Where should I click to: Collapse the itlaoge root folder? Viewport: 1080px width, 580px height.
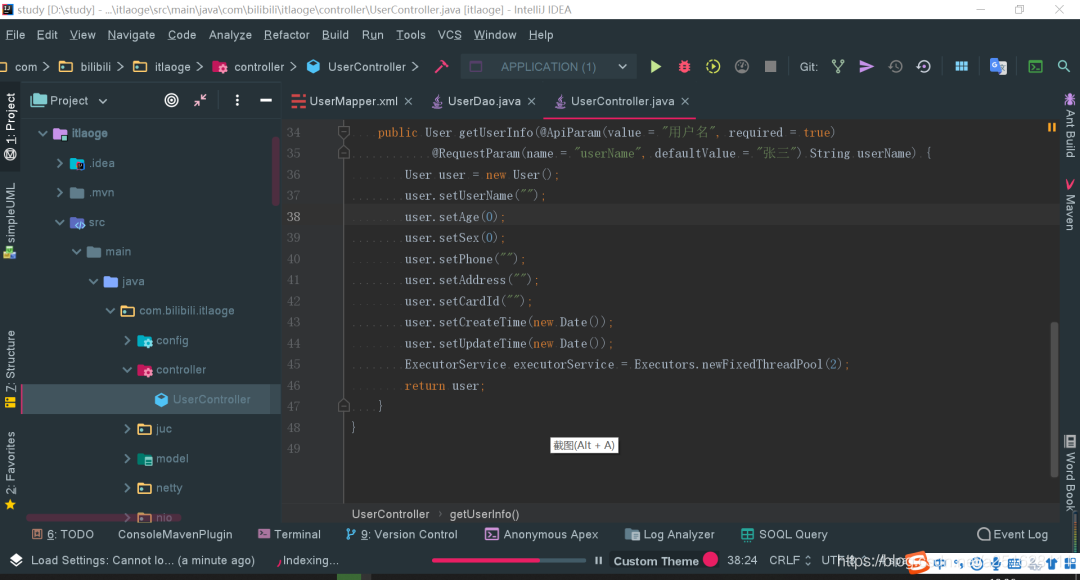coord(43,134)
